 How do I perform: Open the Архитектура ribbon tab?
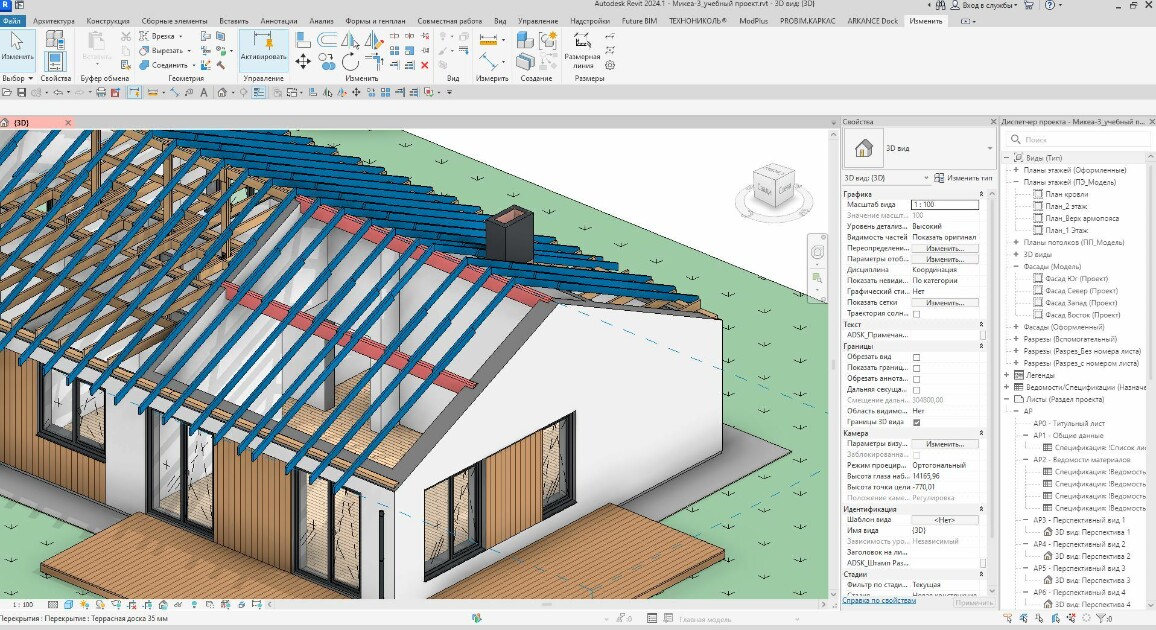[x=54, y=21]
